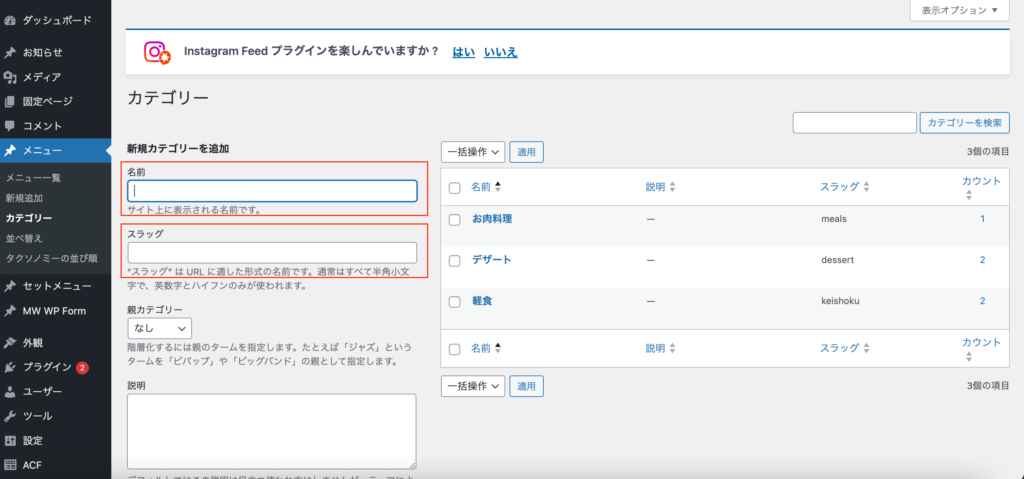Click the コメント speech bubble icon
The image size is (1024, 479).
click(x=9, y=125)
